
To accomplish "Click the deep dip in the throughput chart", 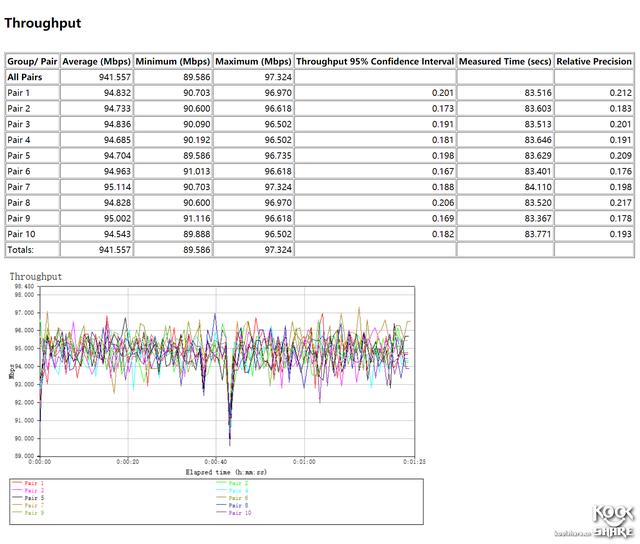I will pyautogui.click(x=230, y=435).
